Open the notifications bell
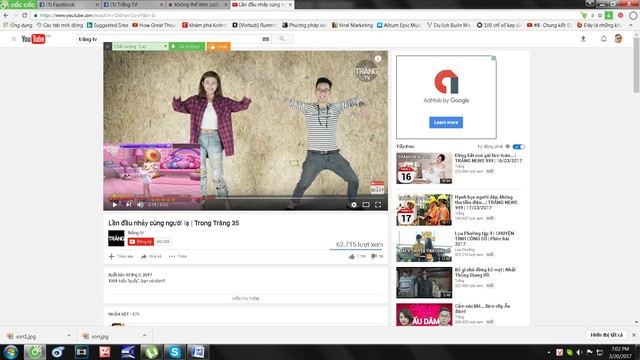The width and height of the screenshot is (640, 360). pyautogui.click(x=603, y=39)
